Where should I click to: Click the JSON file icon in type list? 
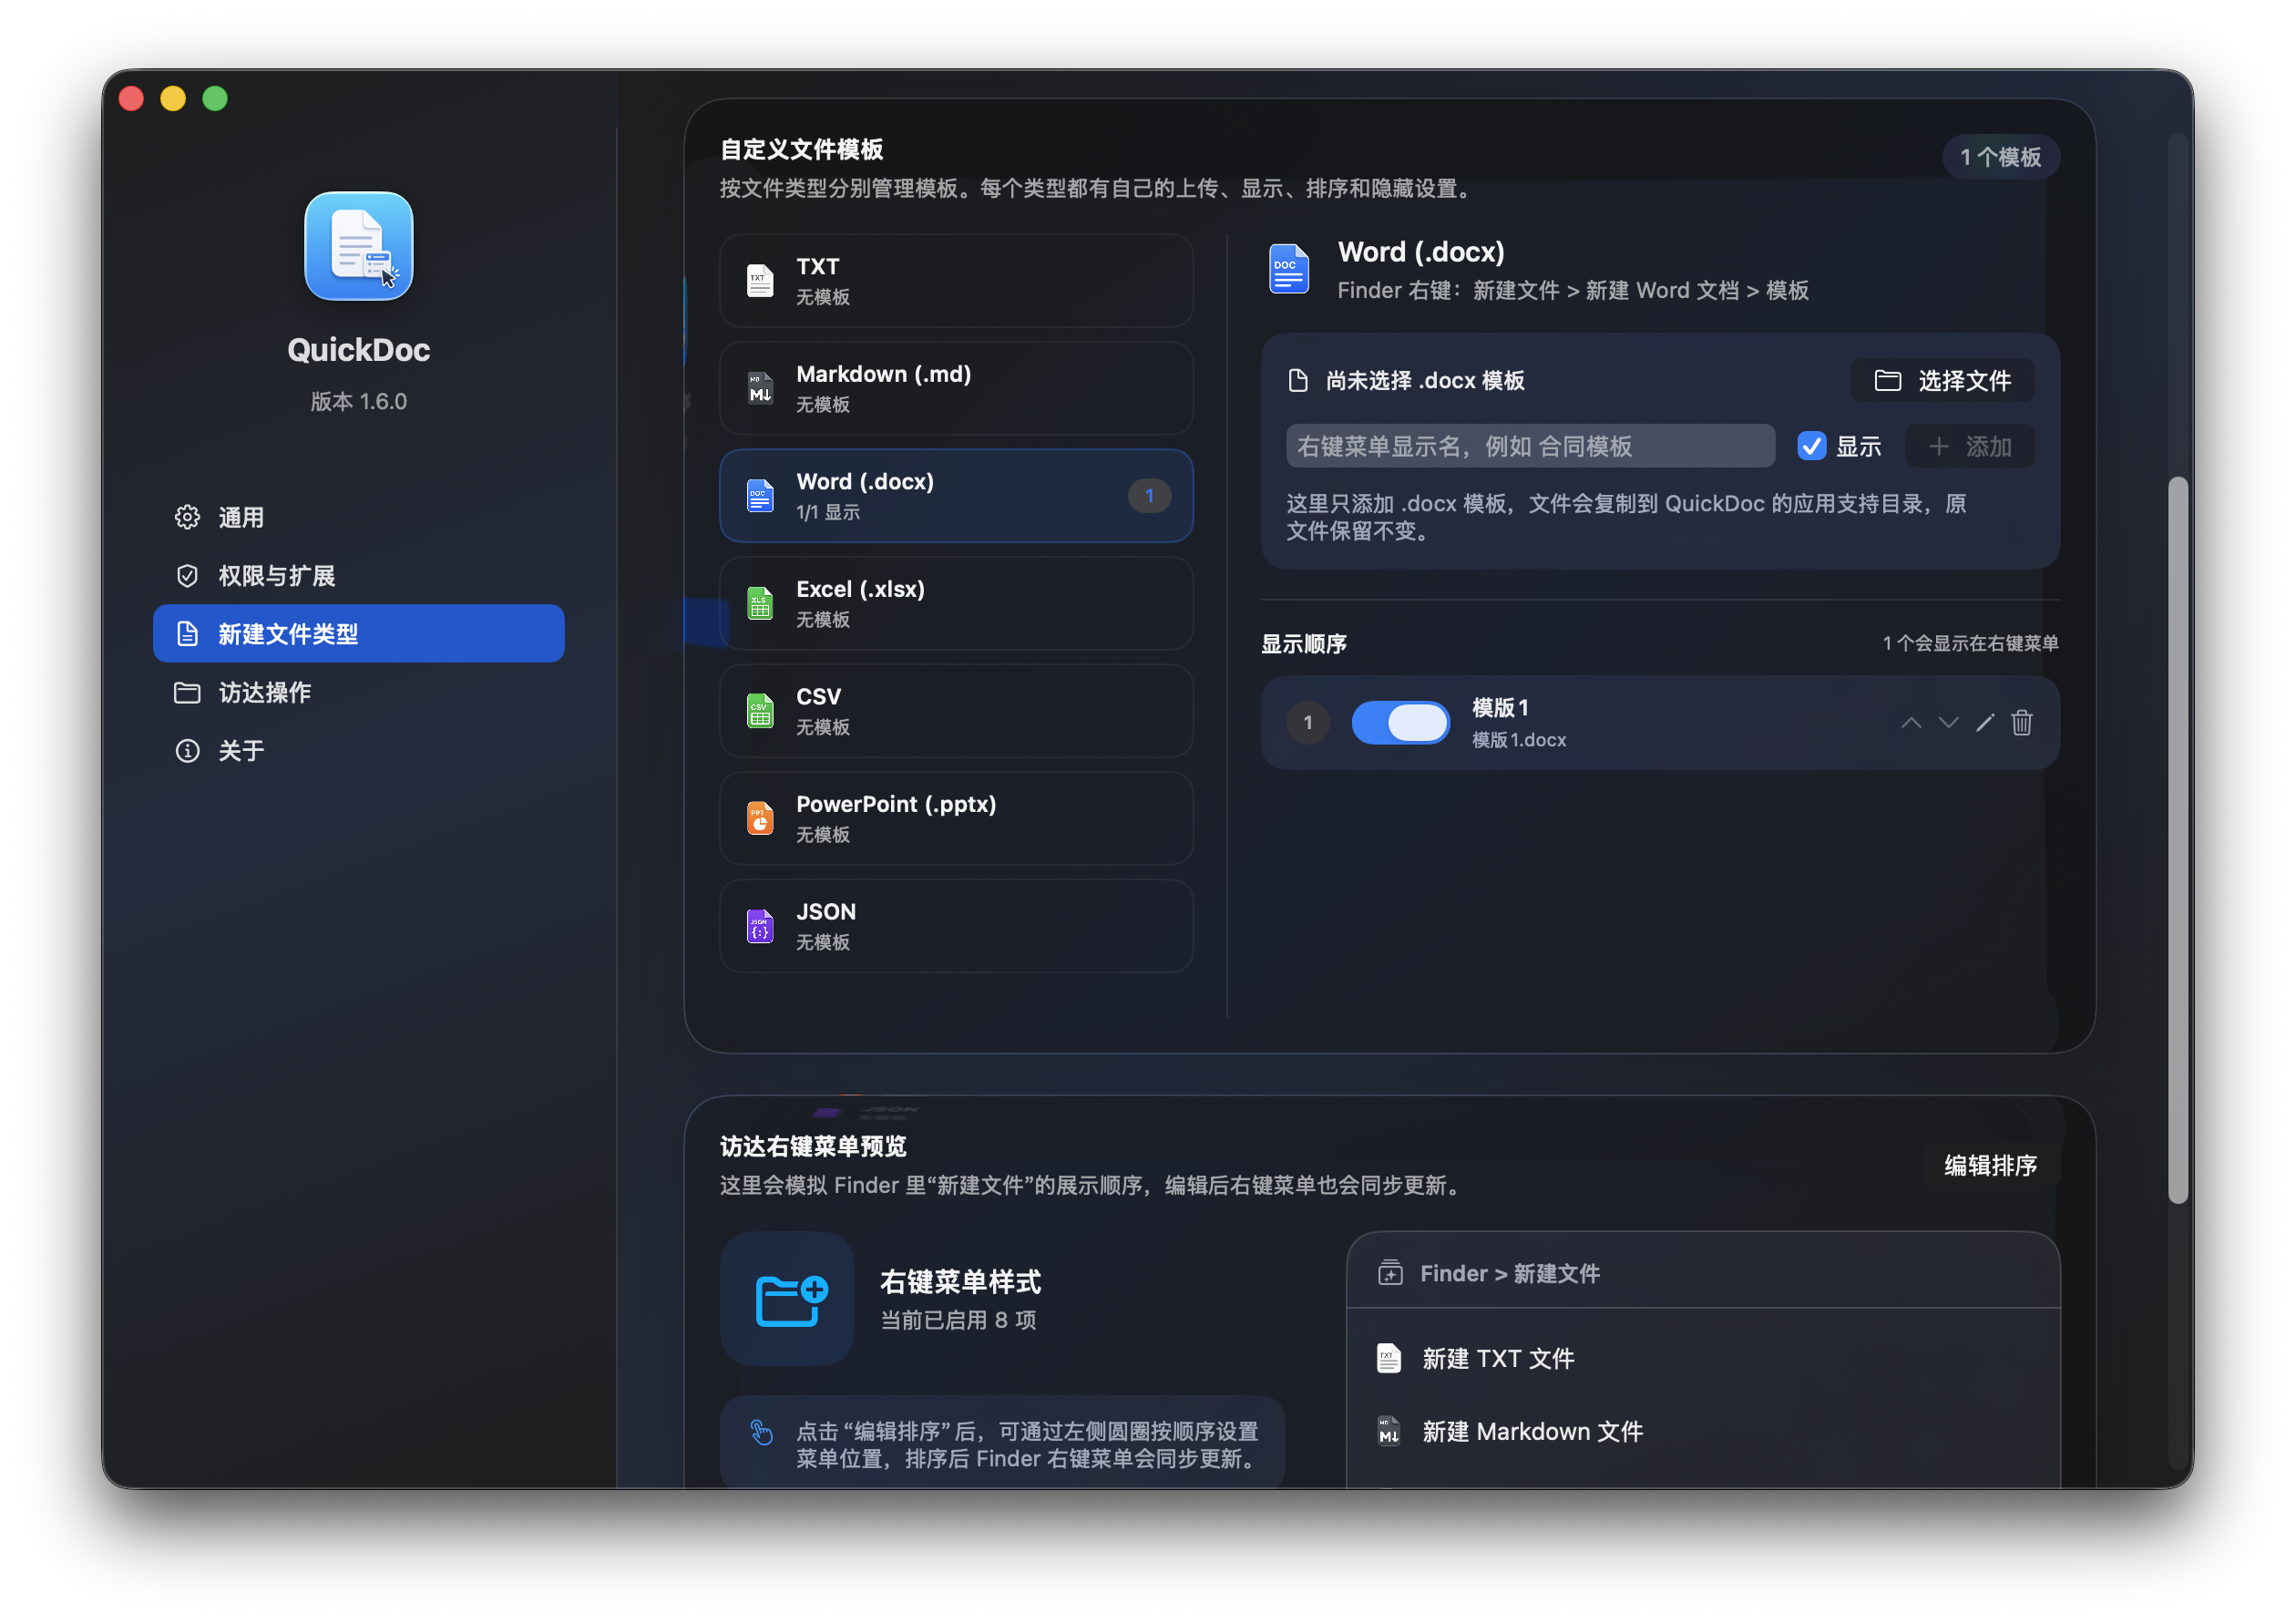pyautogui.click(x=760, y=925)
